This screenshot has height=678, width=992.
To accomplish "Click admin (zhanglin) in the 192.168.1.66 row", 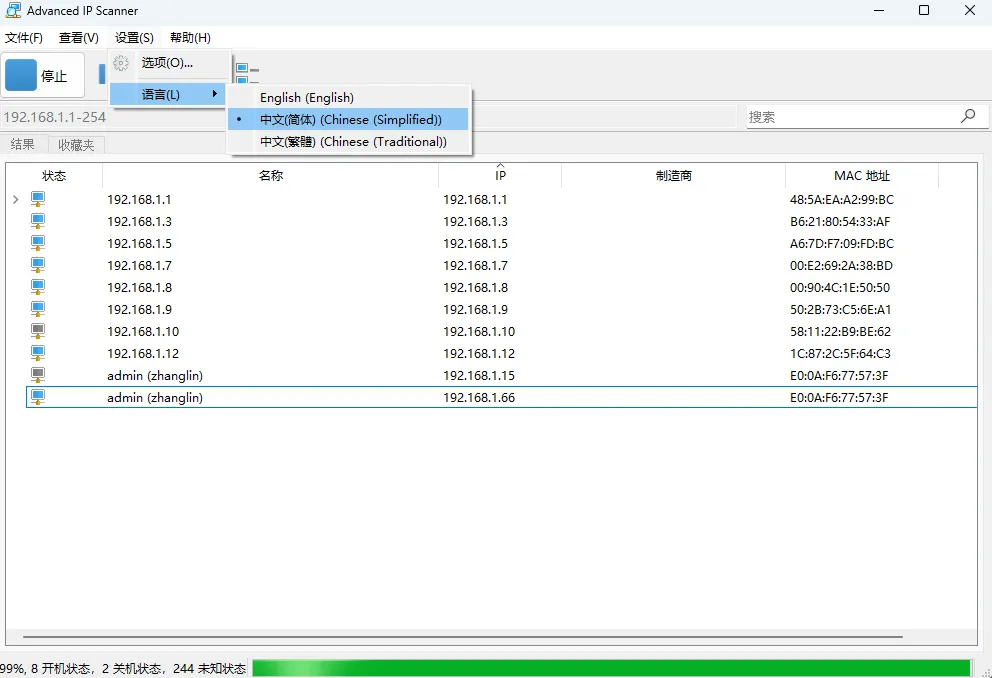I will [155, 398].
